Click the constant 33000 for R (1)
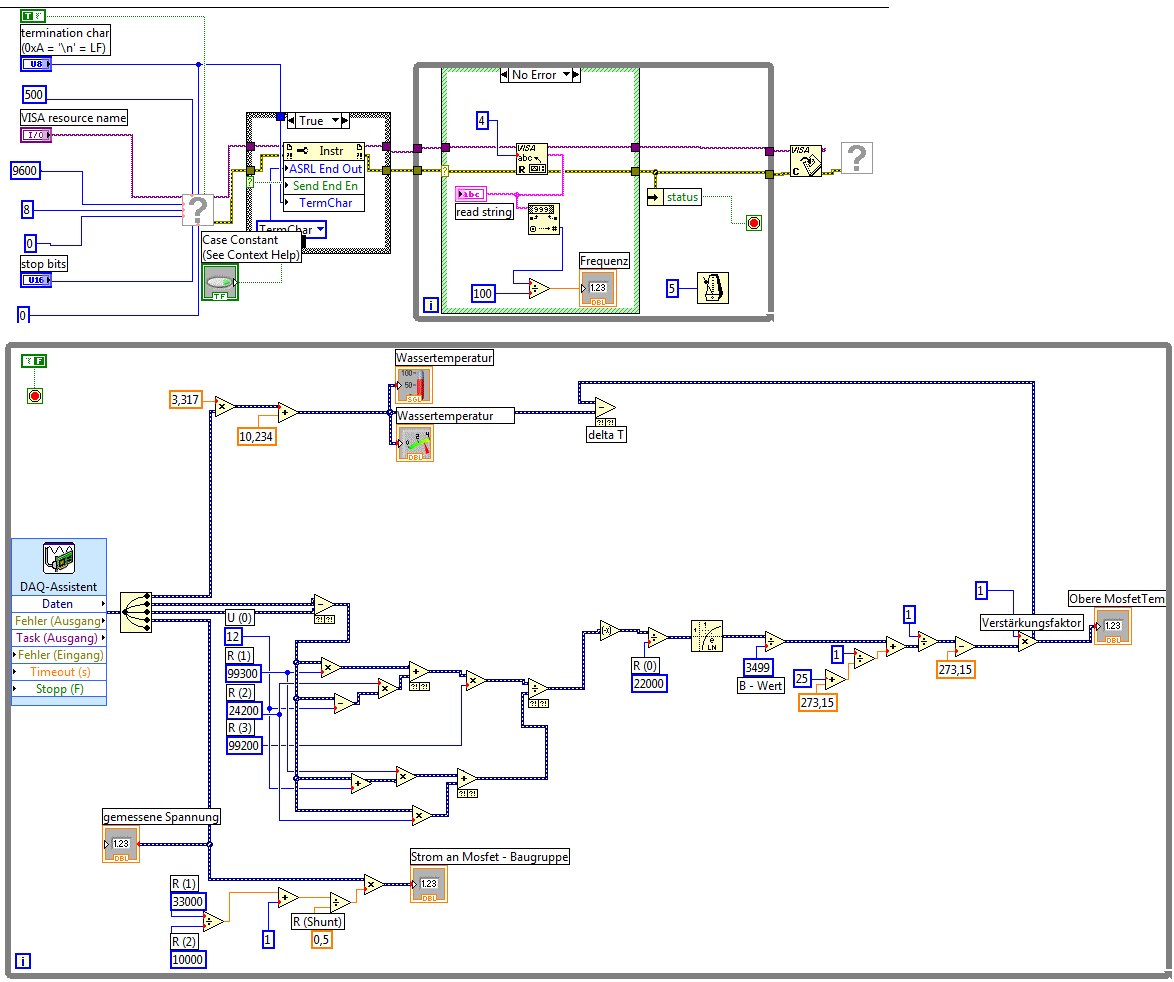 [x=188, y=902]
